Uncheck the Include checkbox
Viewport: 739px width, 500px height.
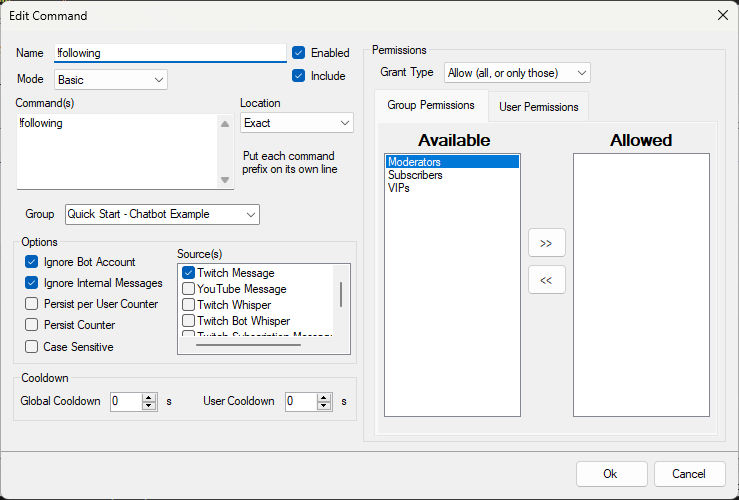pyautogui.click(x=298, y=76)
